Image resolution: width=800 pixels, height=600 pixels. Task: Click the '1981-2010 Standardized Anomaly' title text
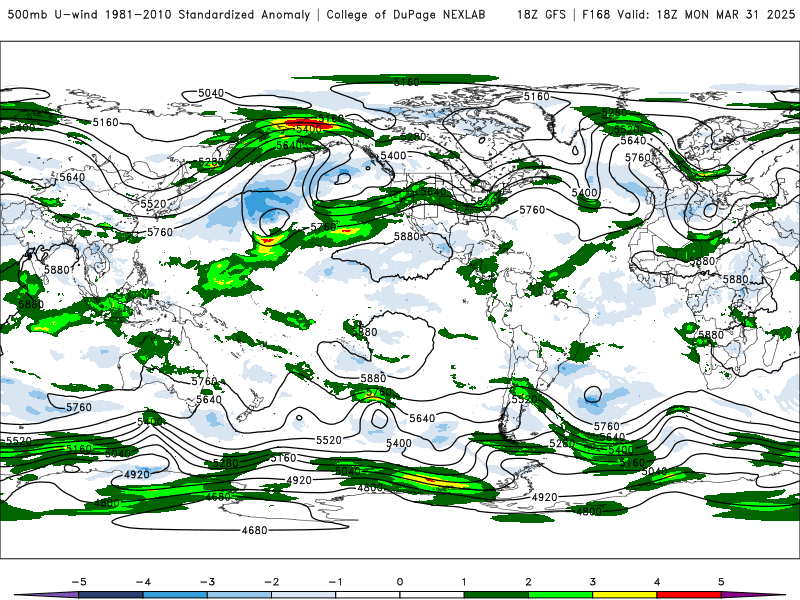(x=207, y=14)
